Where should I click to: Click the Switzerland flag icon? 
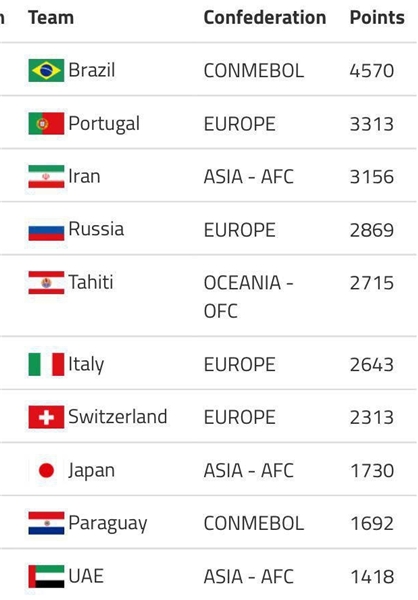46,417
